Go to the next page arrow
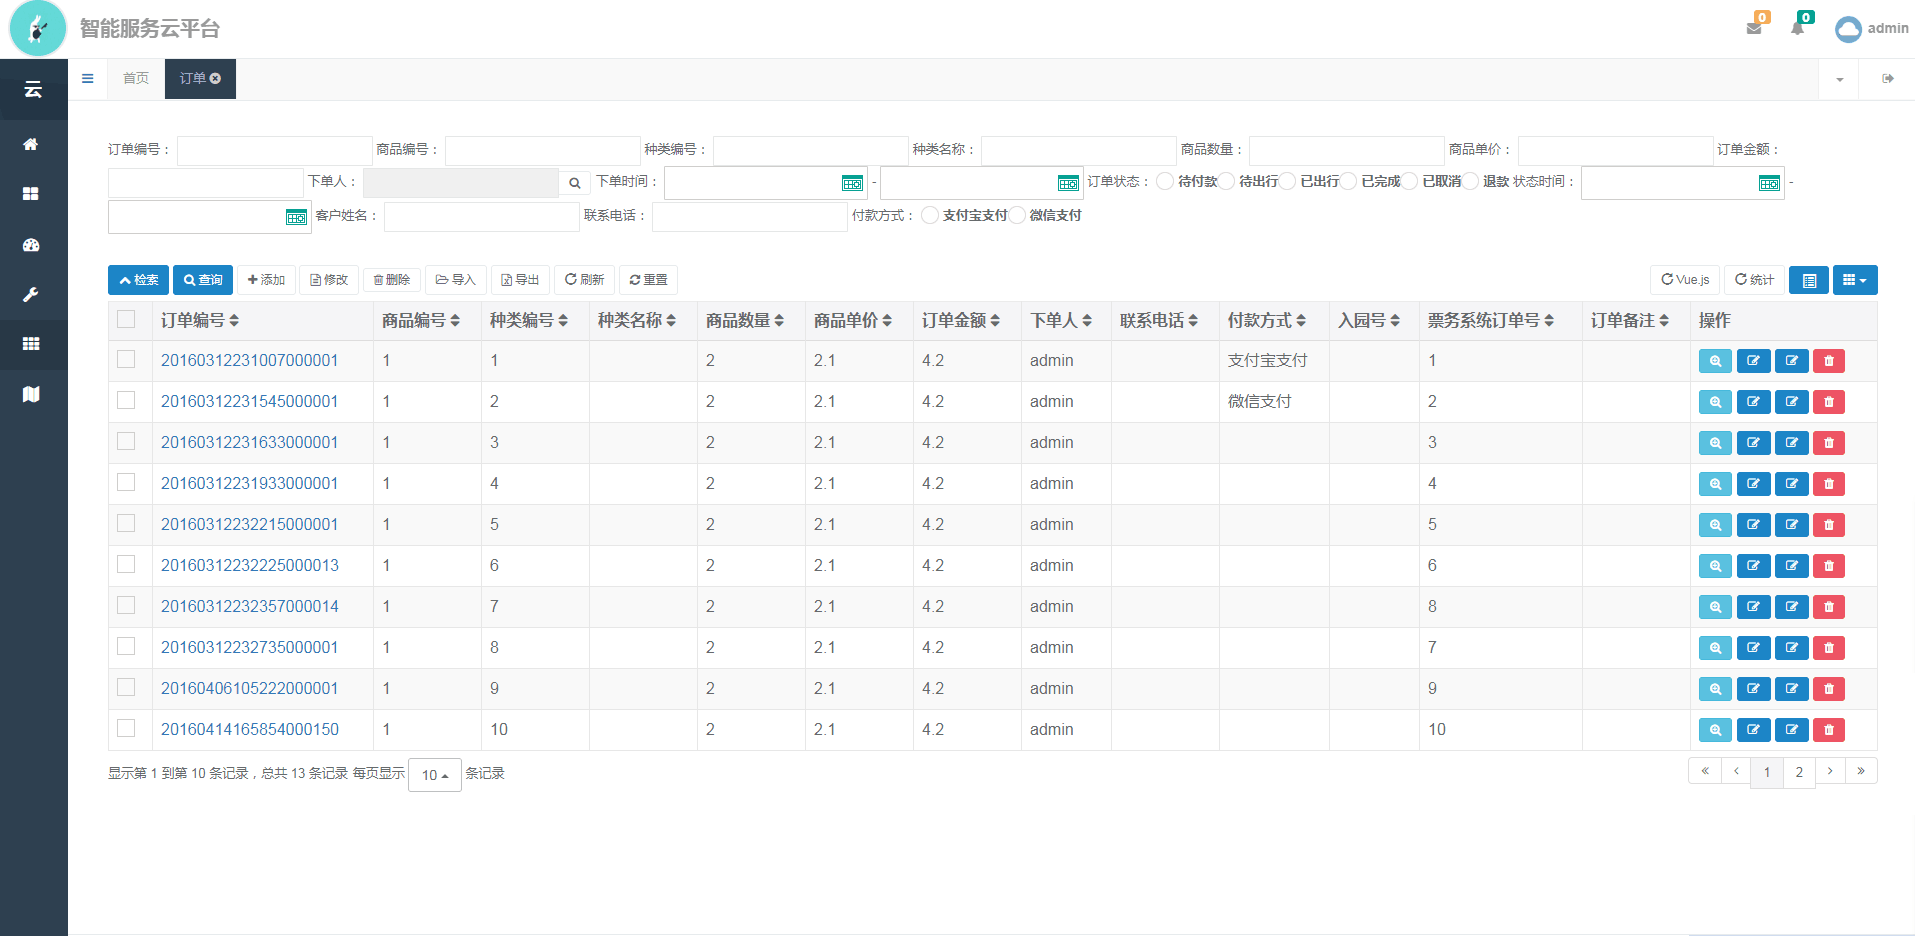The width and height of the screenshot is (1915, 936). pos(1830,771)
